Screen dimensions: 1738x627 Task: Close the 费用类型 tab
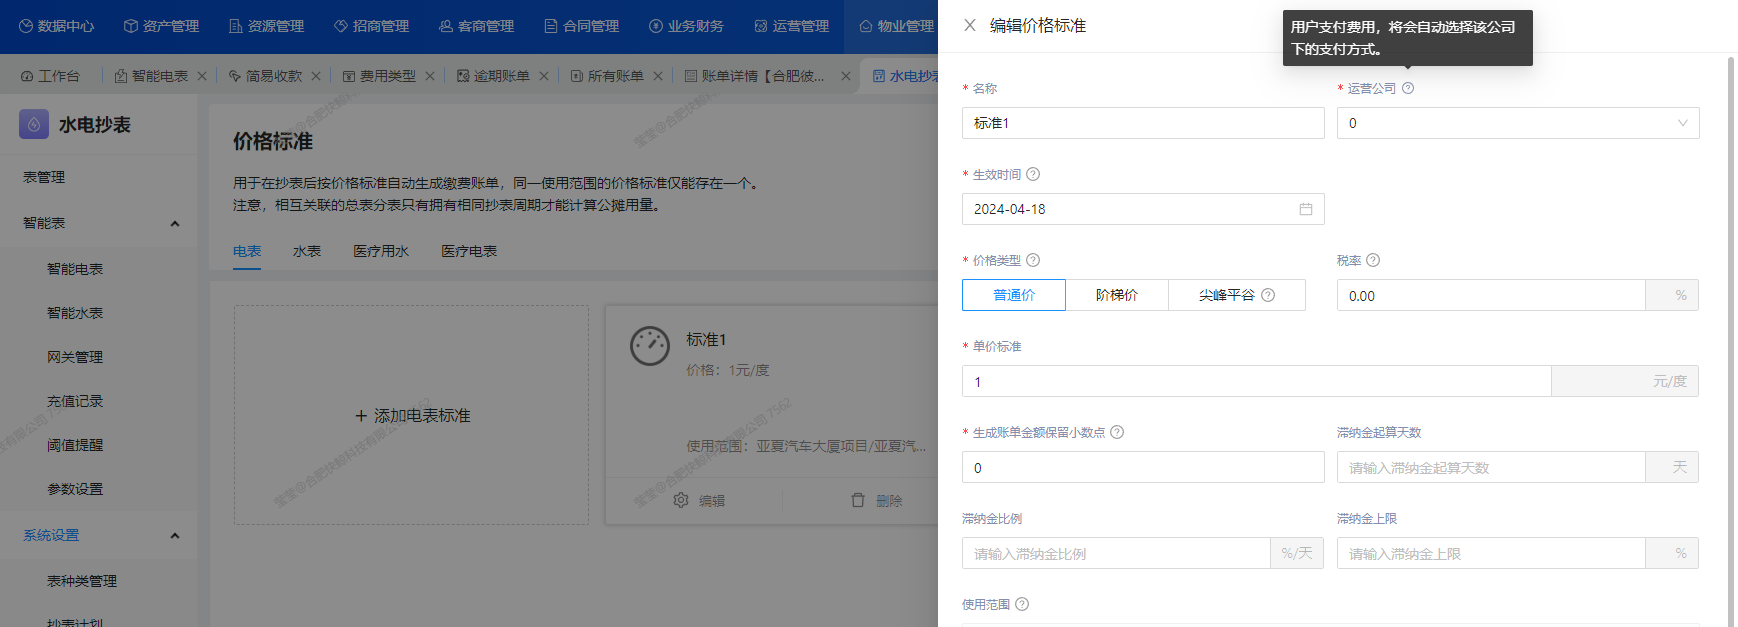430,76
